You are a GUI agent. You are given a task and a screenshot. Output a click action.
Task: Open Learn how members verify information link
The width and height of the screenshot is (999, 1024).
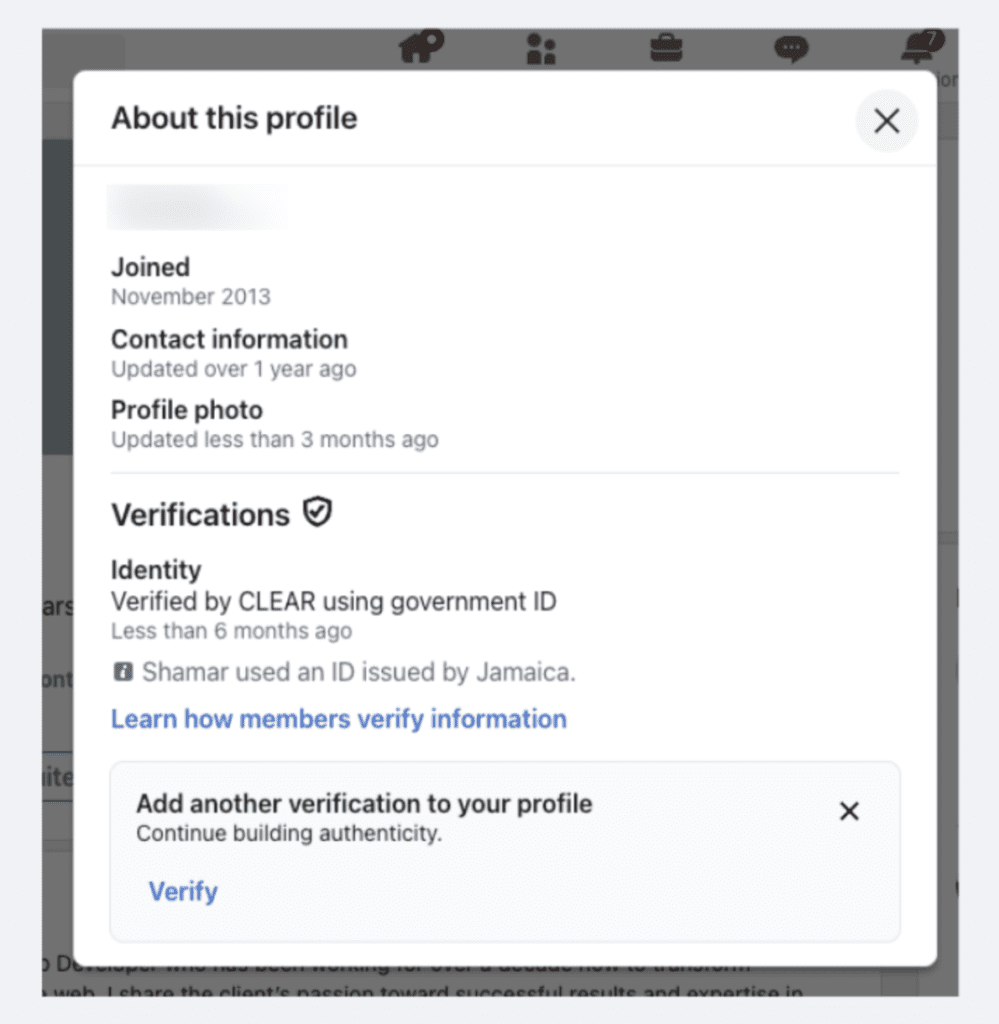(338, 719)
